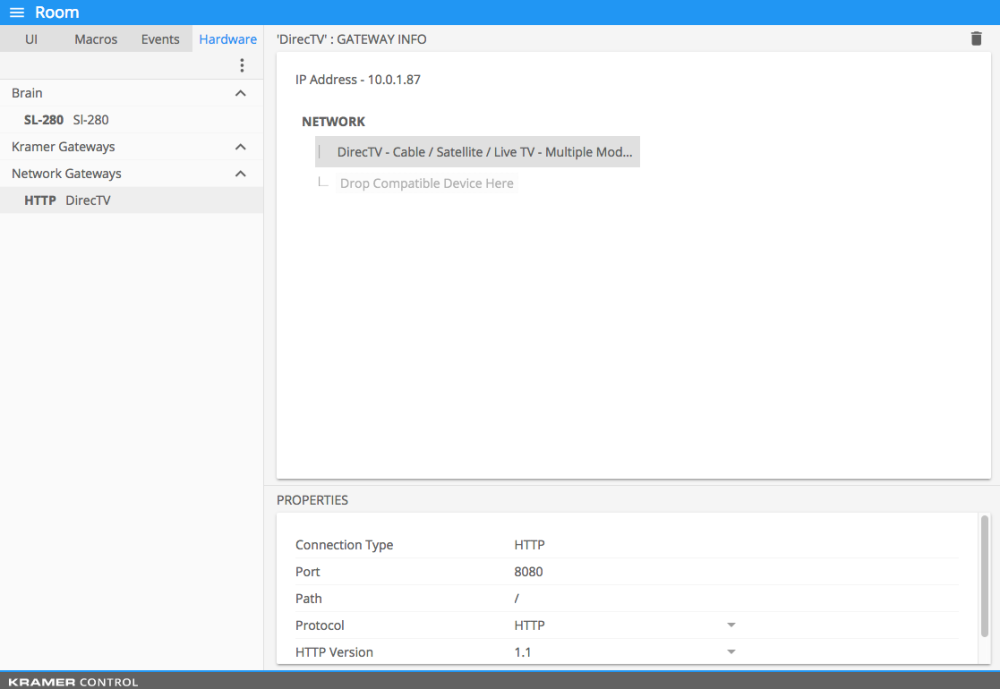The width and height of the screenshot is (1000, 689).
Task: Delete the DirecTV gateway with trash icon
Action: tap(976, 39)
